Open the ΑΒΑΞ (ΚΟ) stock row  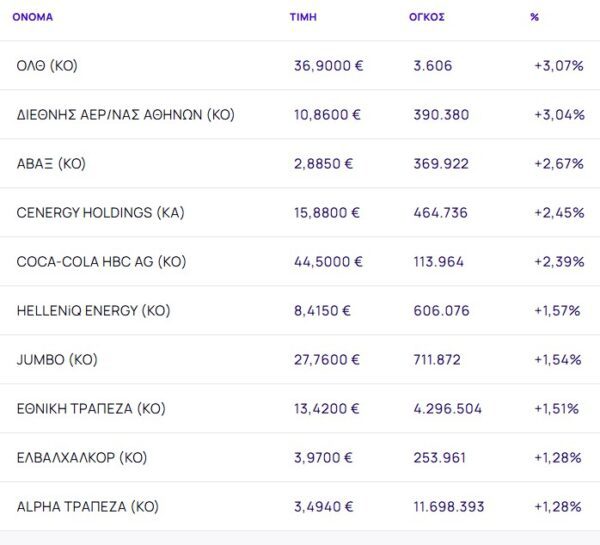51,164
